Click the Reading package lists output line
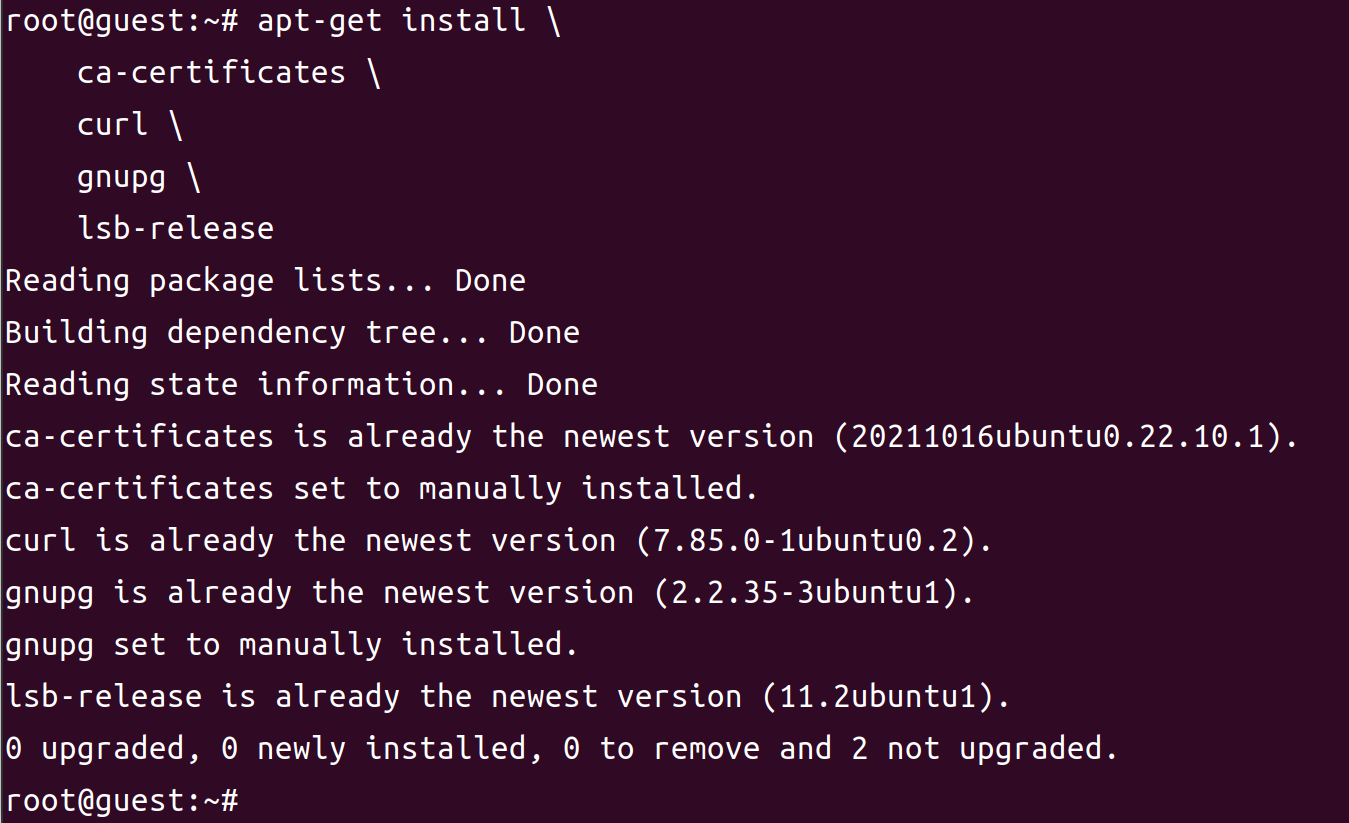Image resolution: width=1349 pixels, height=823 pixels. pos(265,281)
